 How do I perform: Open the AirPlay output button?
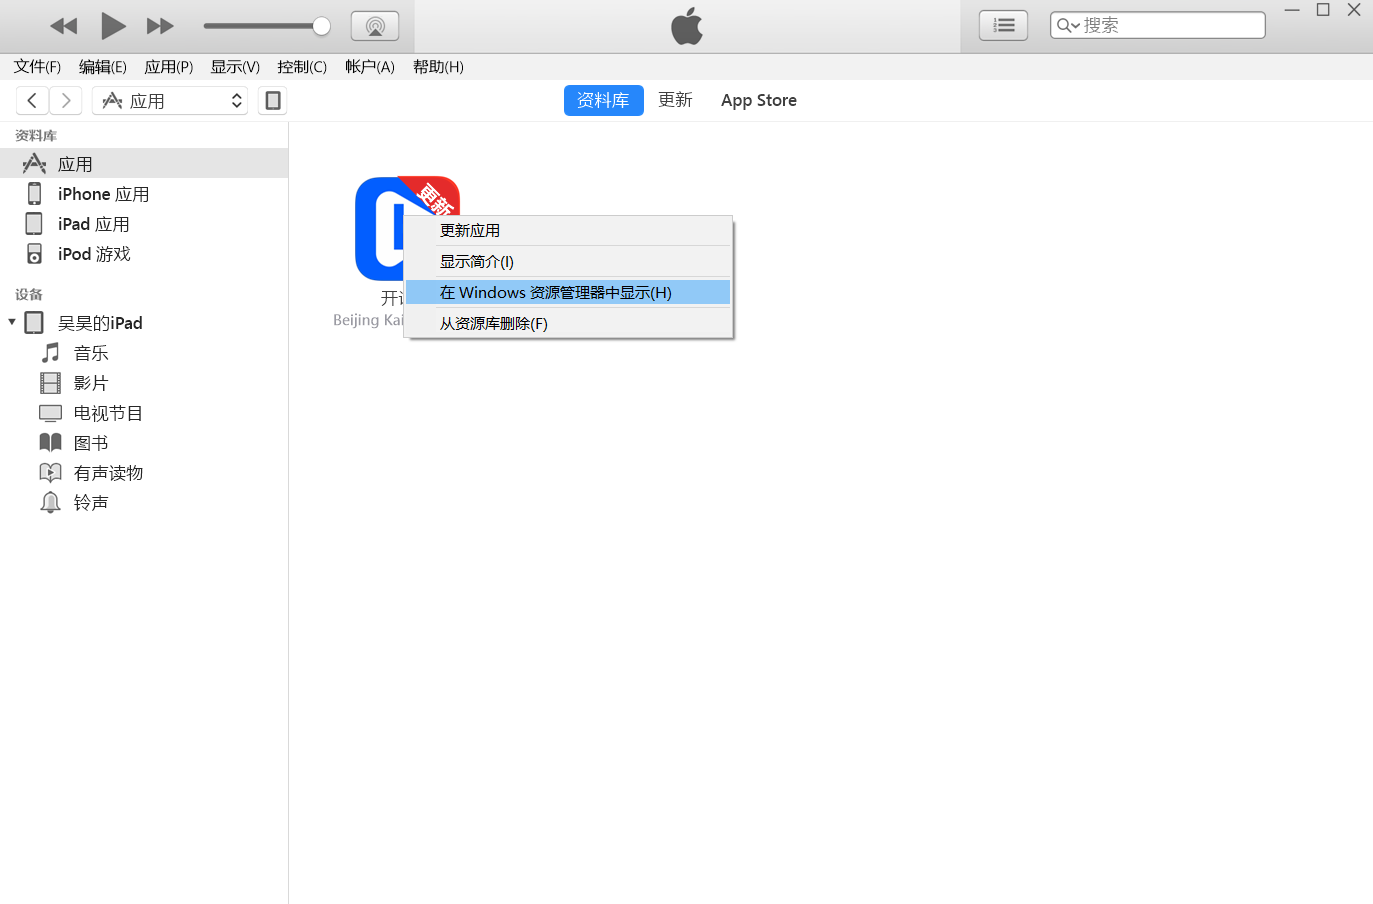point(375,26)
